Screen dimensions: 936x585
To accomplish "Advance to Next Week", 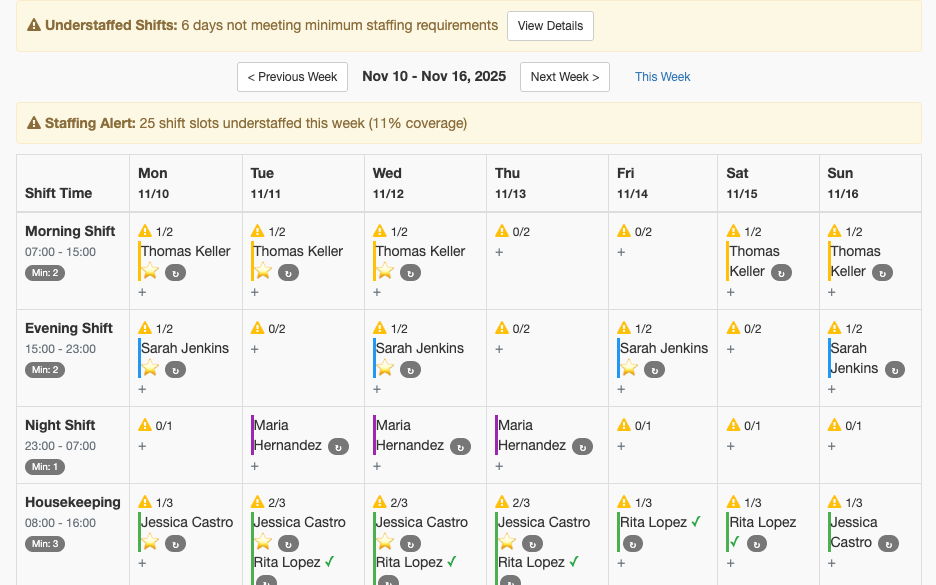I will (565, 77).
